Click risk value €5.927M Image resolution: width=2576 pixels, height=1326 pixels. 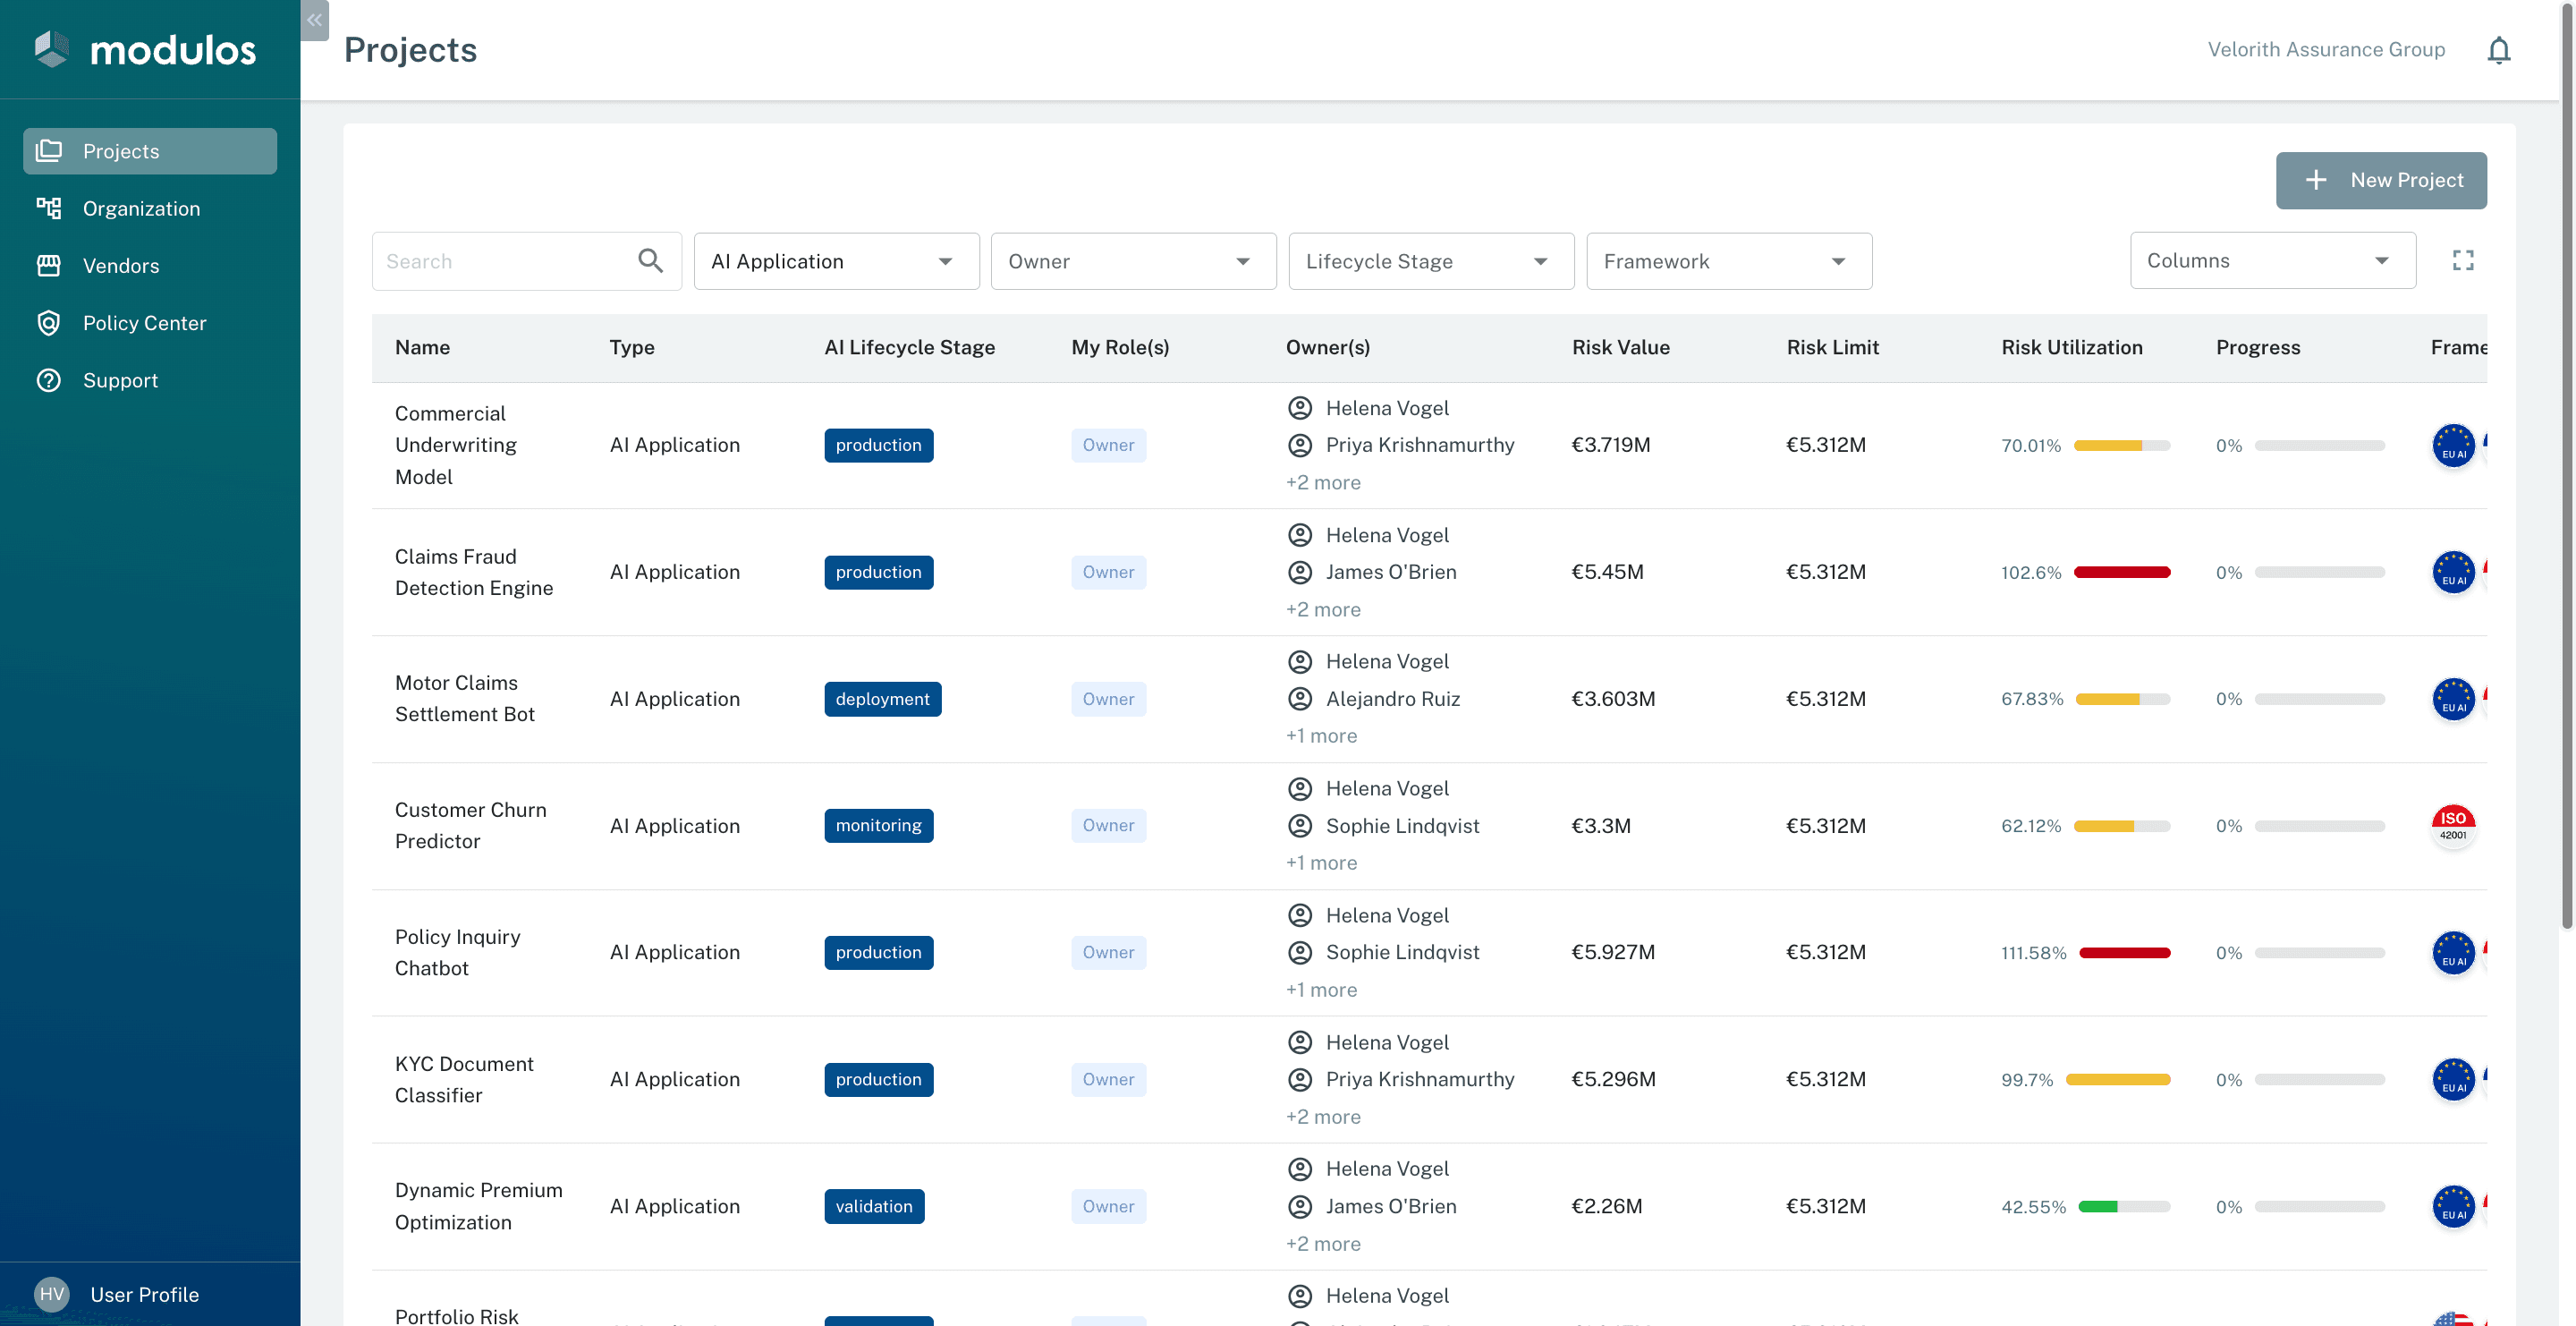(x=1613, y=953)
